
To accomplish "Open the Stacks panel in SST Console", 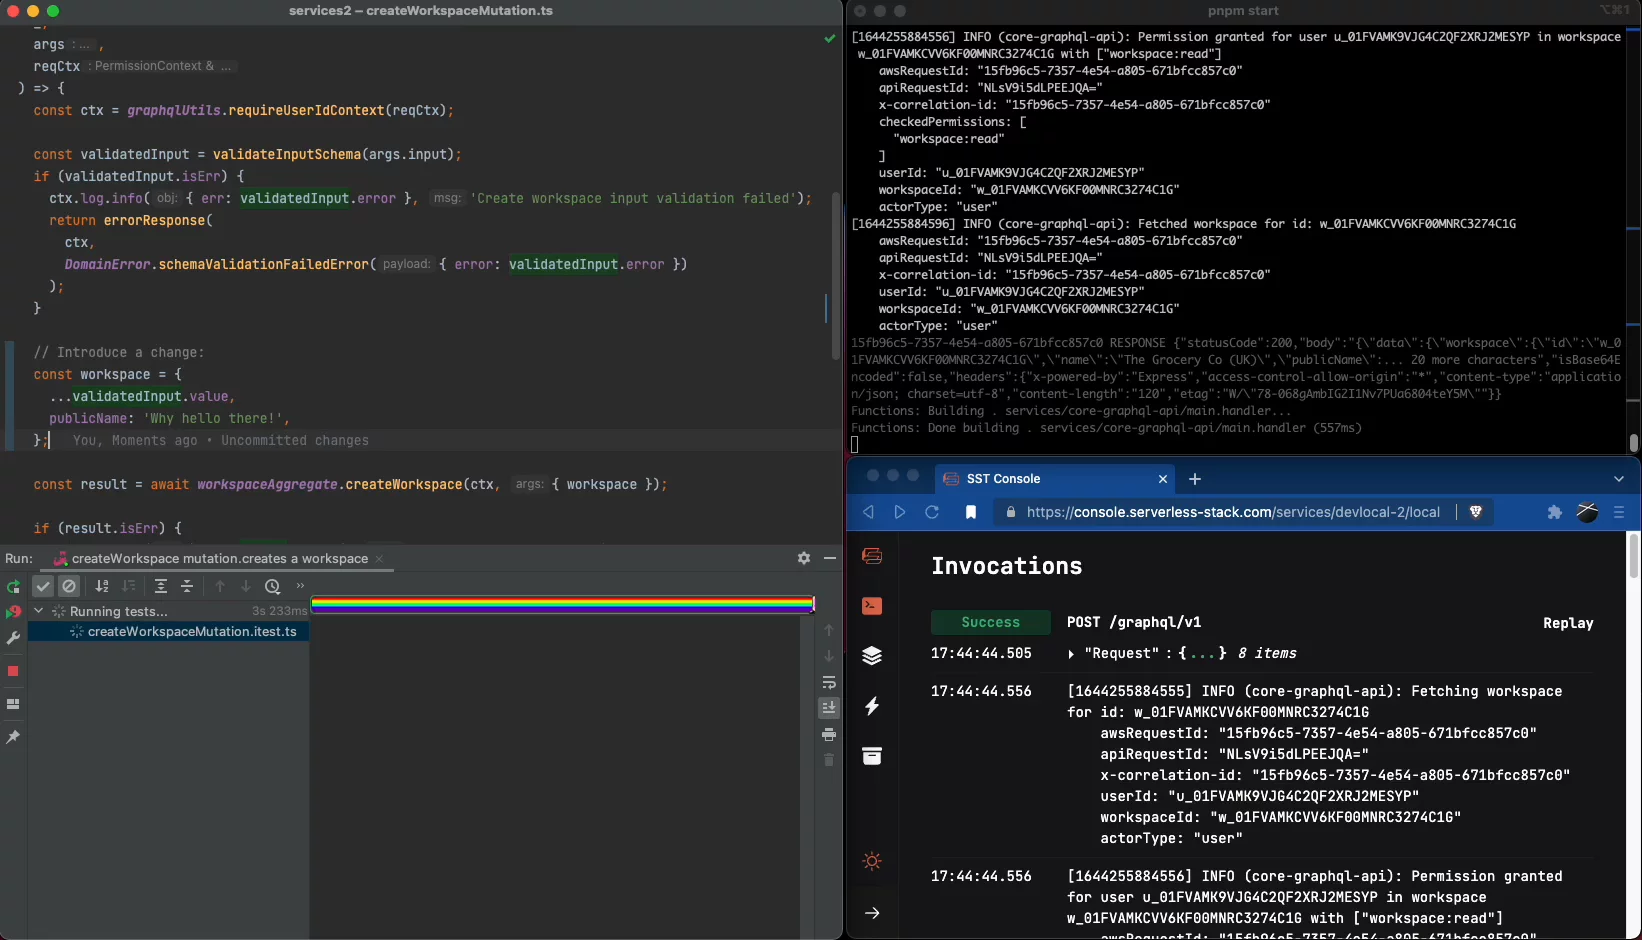I will (872, 655).
